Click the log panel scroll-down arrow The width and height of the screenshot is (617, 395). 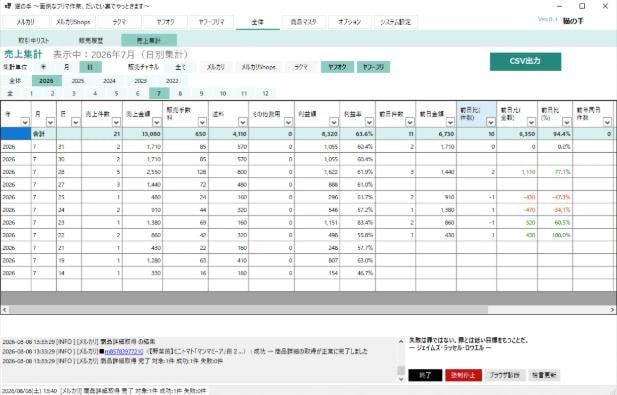point(401,379)
